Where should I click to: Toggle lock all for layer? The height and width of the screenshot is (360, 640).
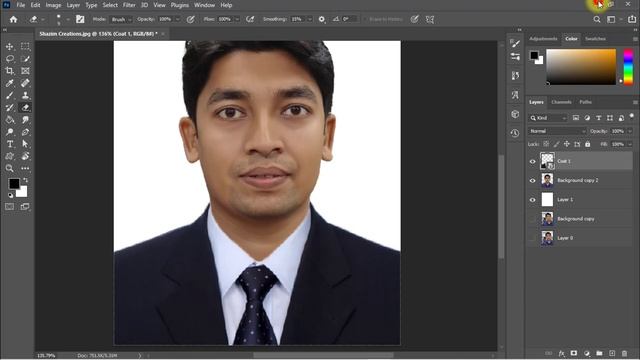(x=587, y=144)
